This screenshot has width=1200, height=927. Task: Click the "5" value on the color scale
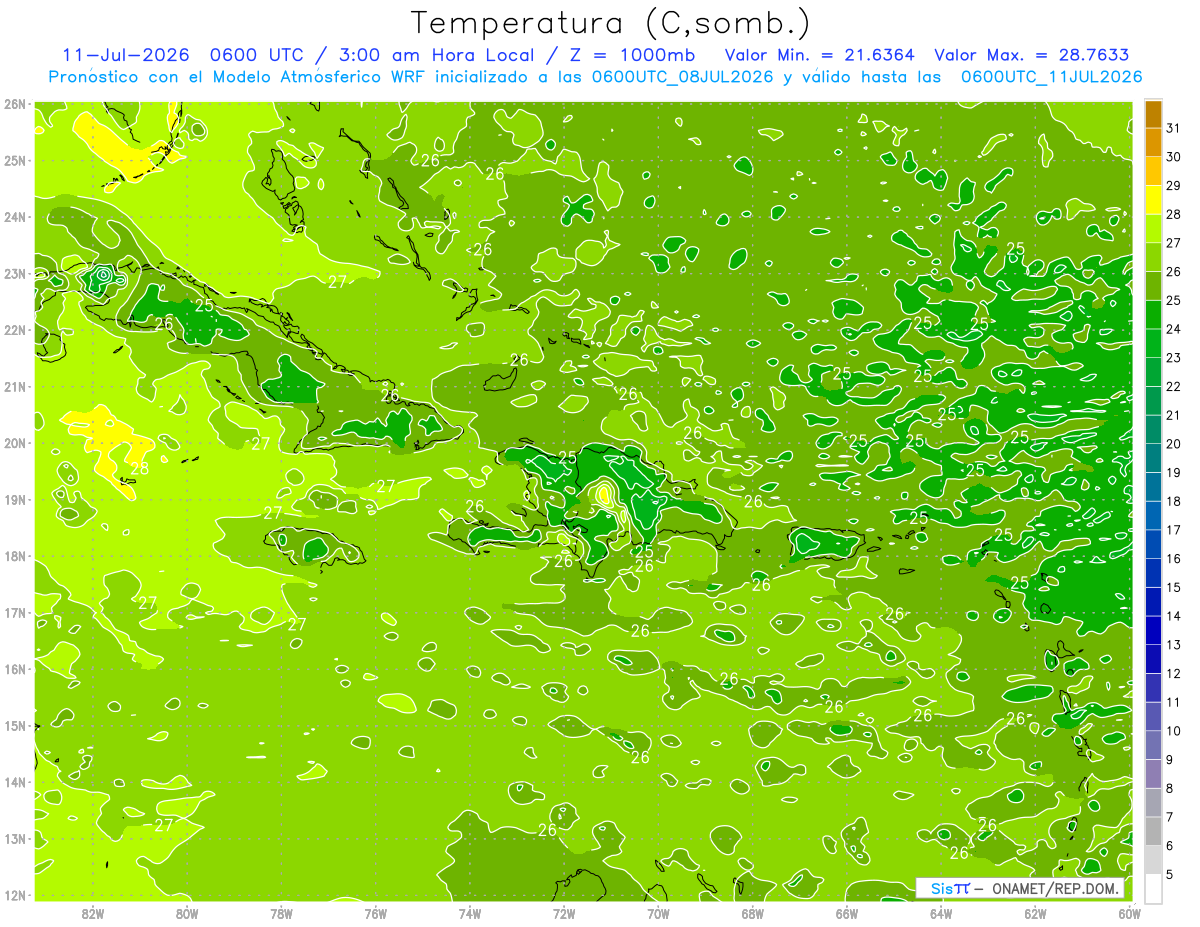pyautogui.click(x=1170, y=874)
